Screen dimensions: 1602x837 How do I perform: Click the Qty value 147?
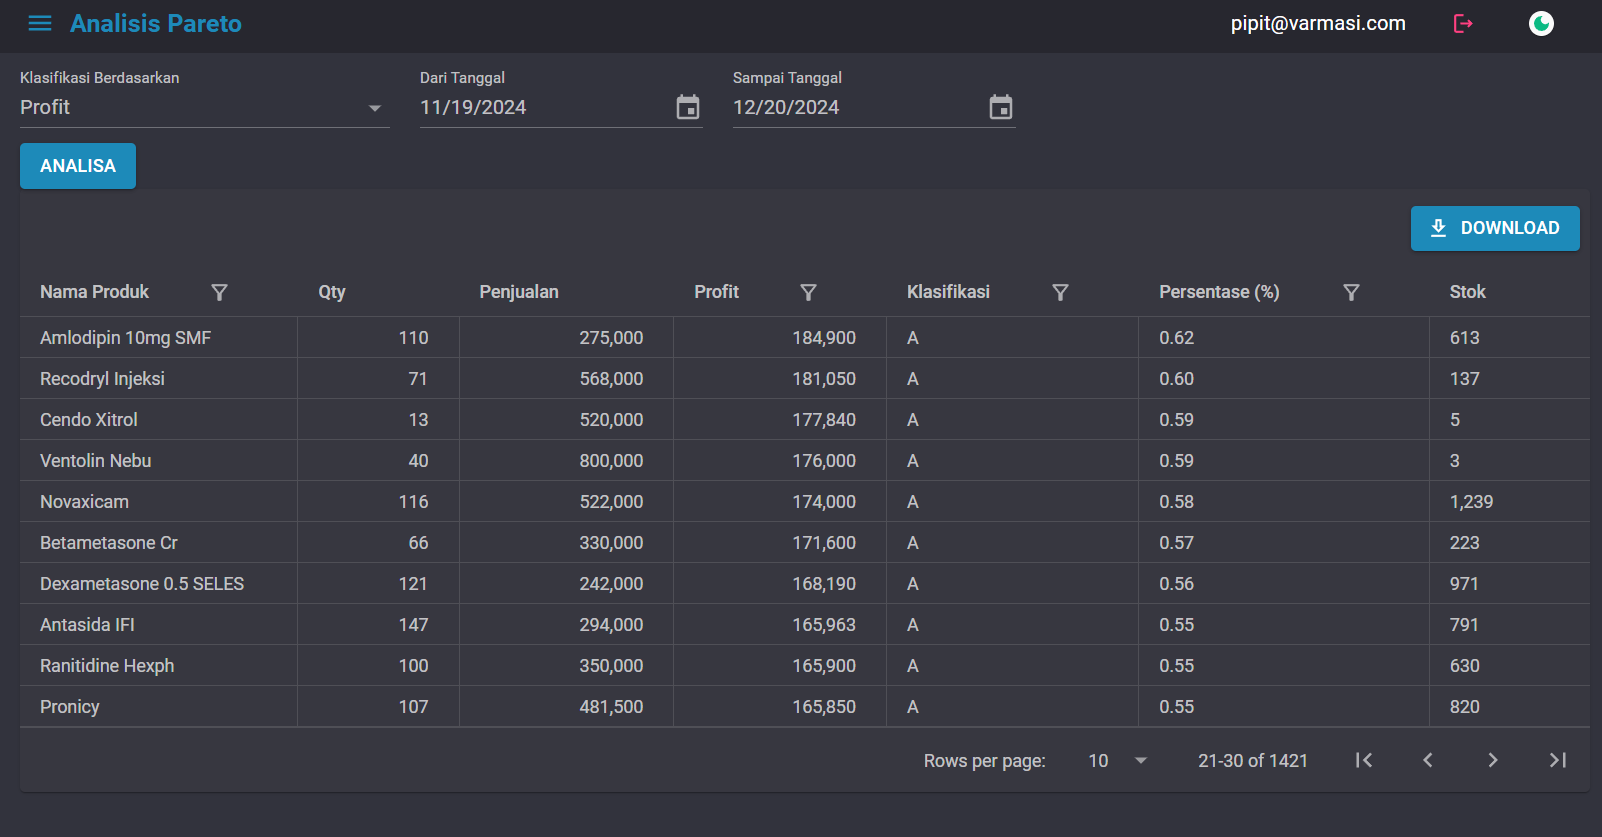click(413, 625)
